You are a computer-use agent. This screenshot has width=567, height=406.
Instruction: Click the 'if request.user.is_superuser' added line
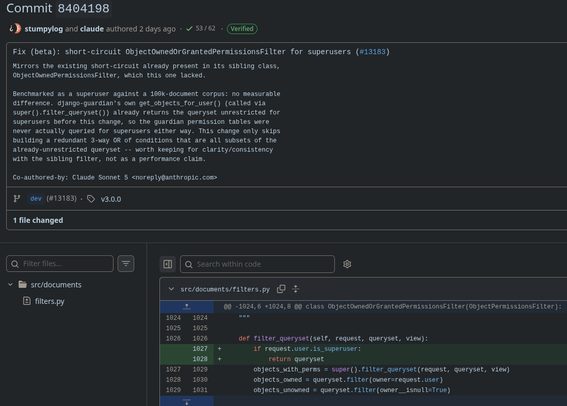[x=307, y=349]
